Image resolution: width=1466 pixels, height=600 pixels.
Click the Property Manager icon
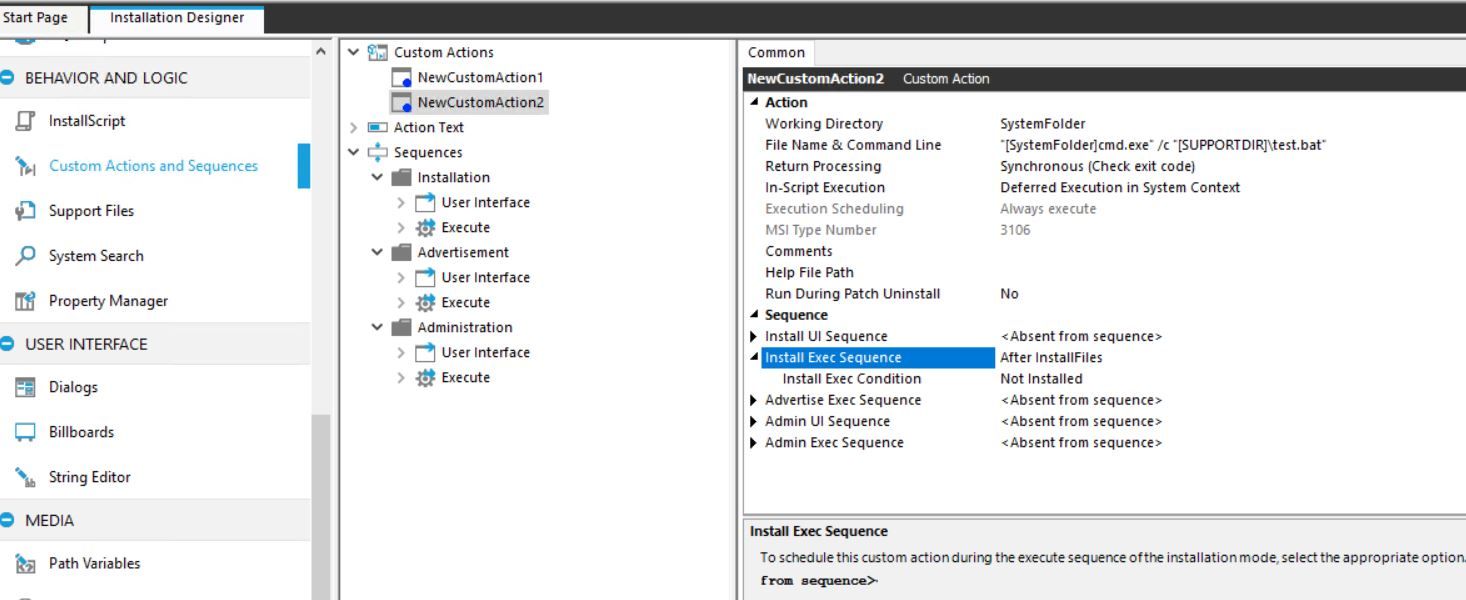tap(26, 301)
